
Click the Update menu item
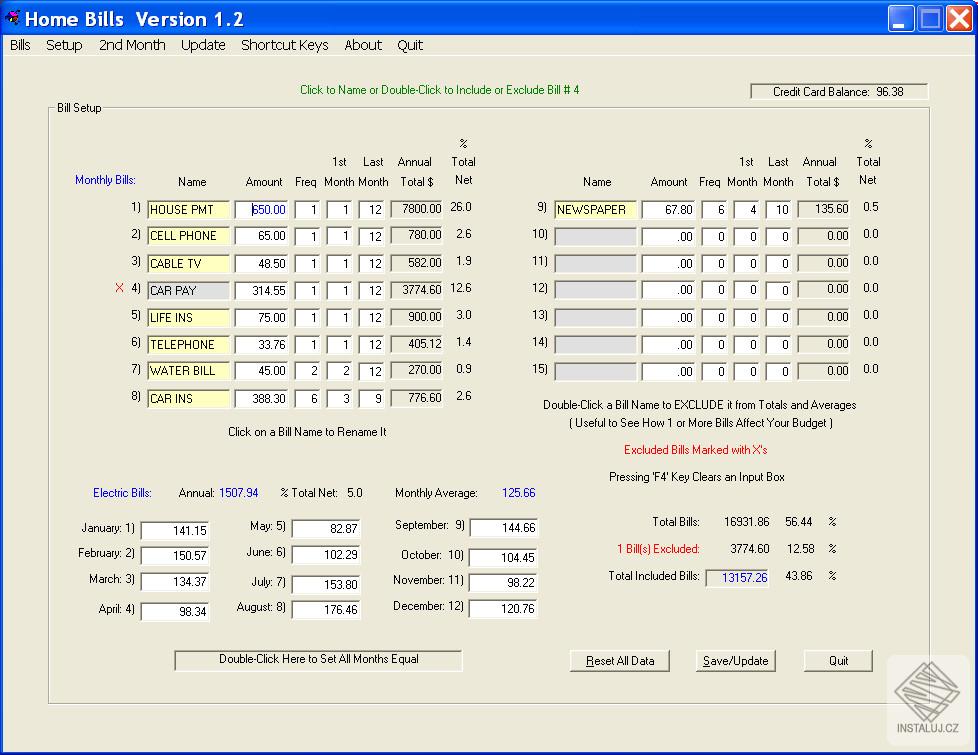[x=203, y=45]
